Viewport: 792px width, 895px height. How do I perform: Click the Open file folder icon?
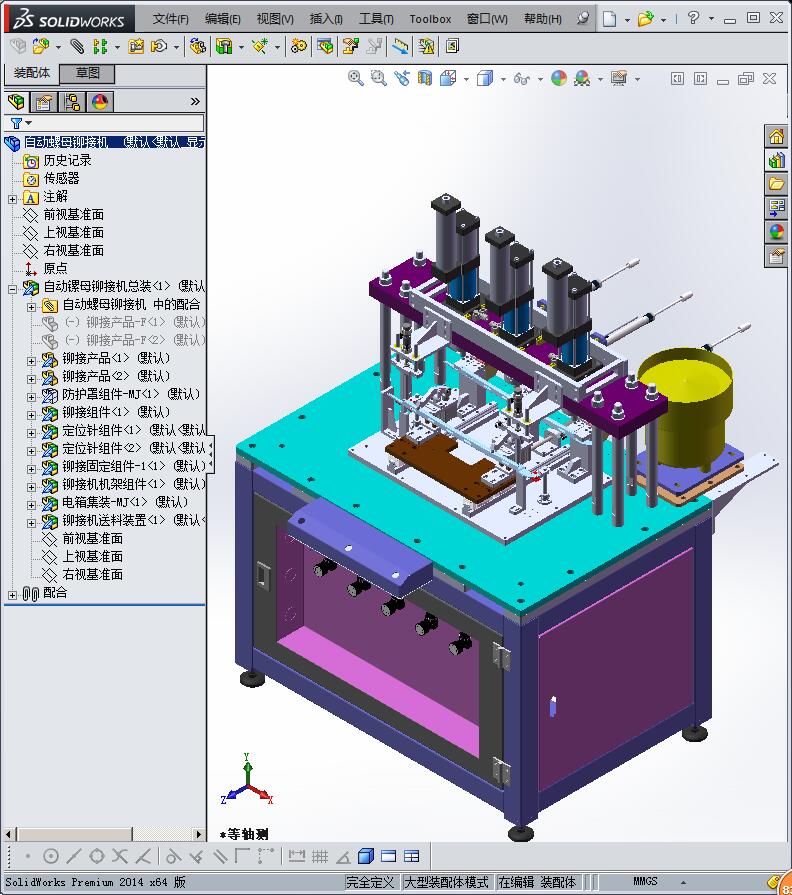point(645,19)
